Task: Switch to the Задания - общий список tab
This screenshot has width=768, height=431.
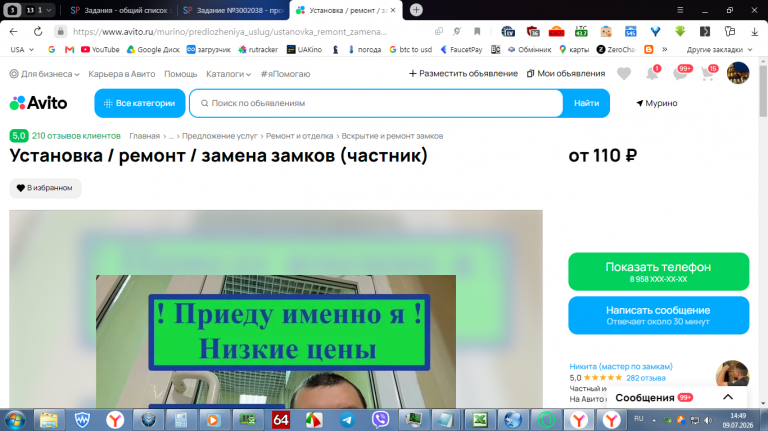Action: pyautogui.click(x=119, y=10)
